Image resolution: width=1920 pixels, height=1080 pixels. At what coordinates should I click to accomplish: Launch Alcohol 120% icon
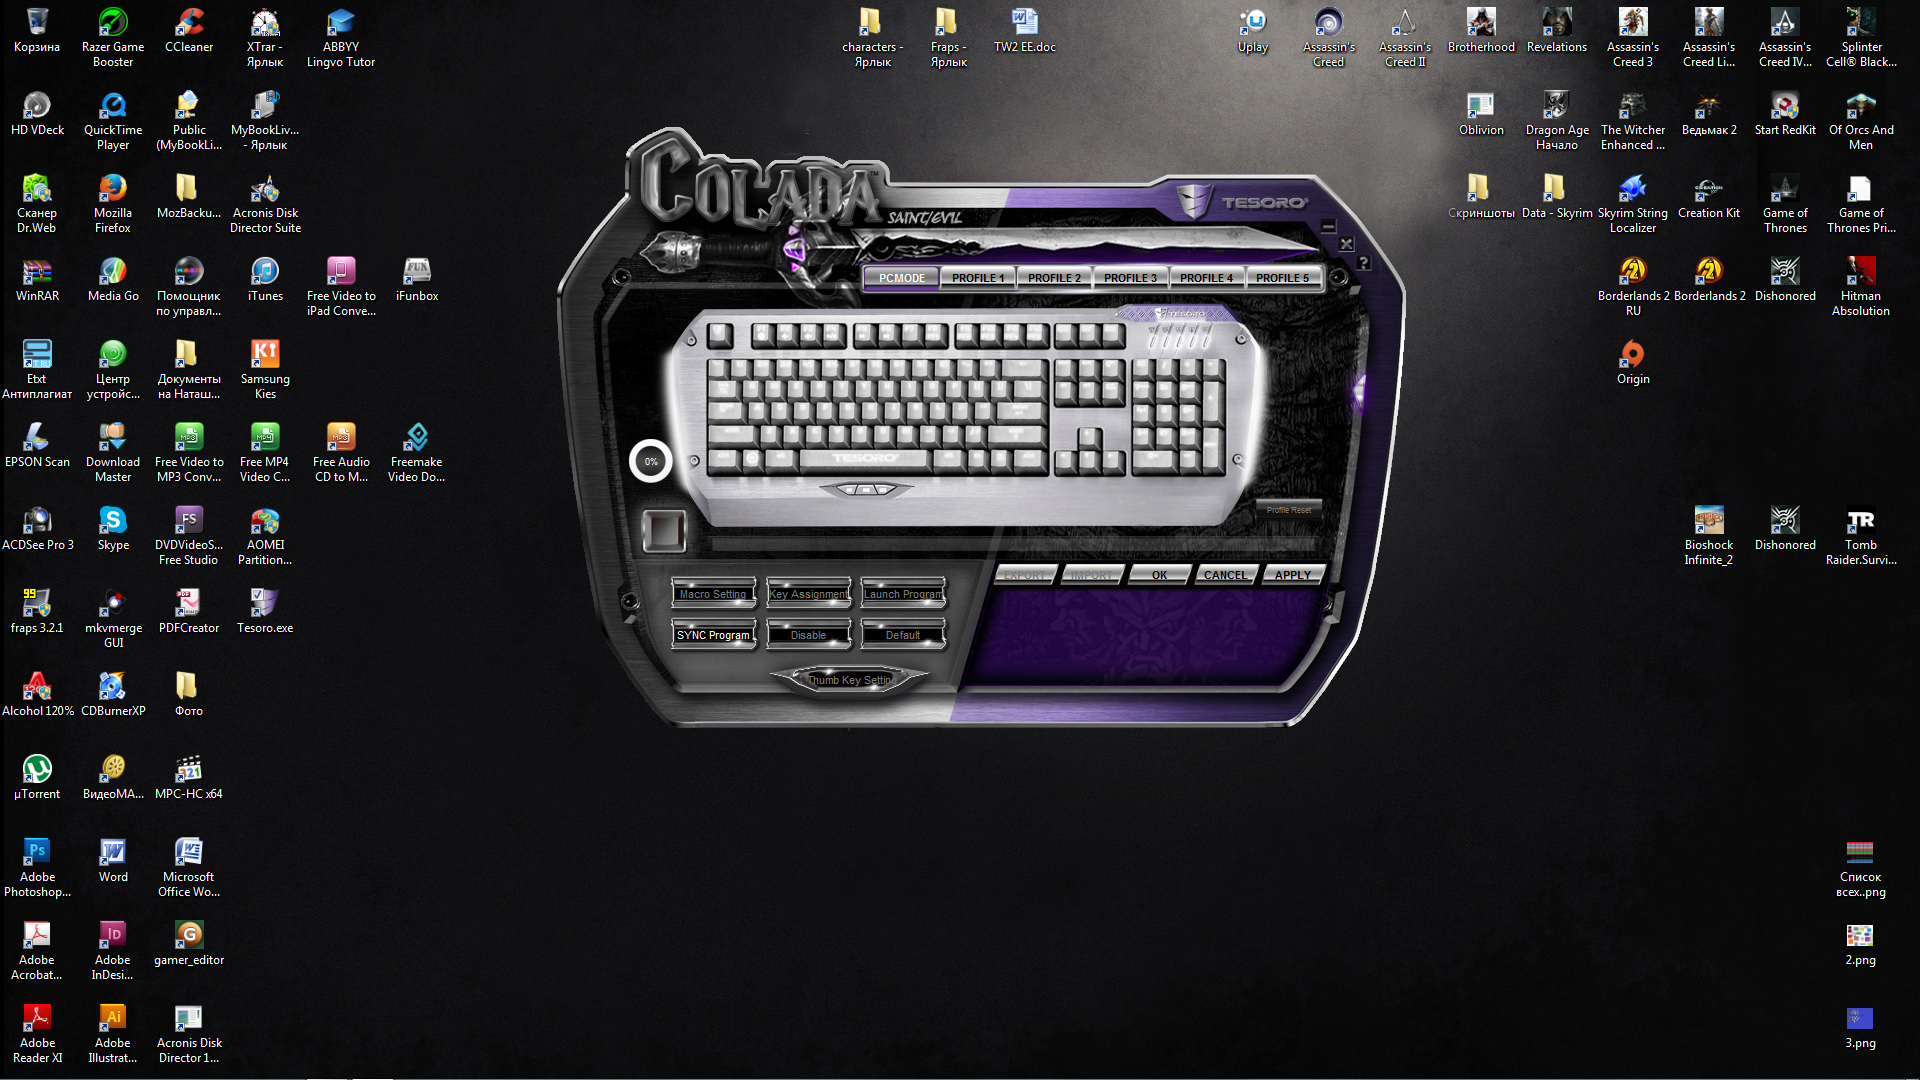tap(37, 695)
